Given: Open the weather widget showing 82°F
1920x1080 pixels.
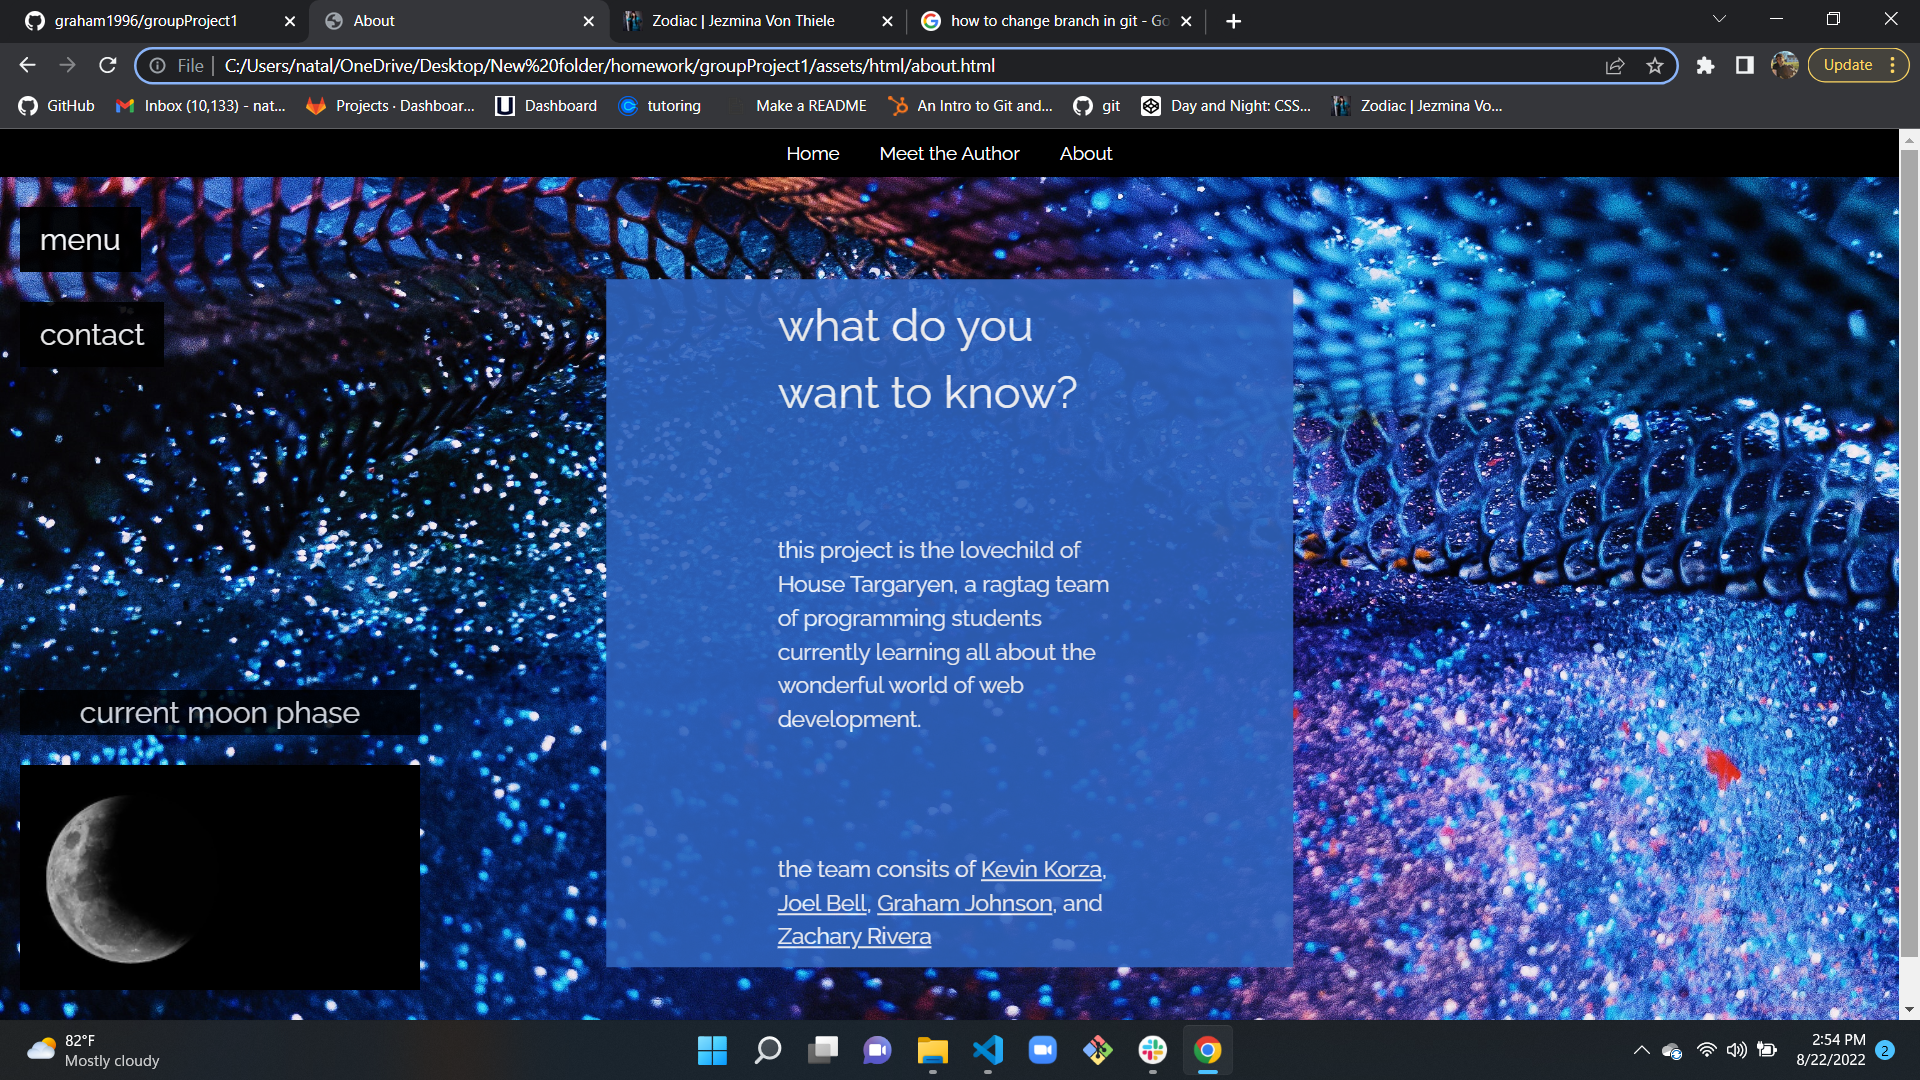Looking at the screenshot, I should (x=93, y=1050).
